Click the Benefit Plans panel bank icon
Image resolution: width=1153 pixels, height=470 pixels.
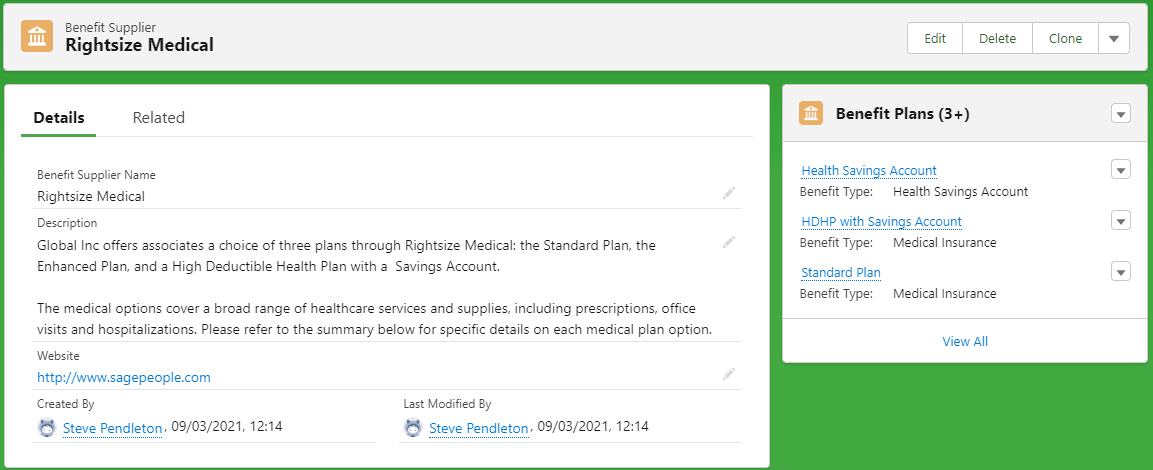pyautogui.click(x=811, y=114)
